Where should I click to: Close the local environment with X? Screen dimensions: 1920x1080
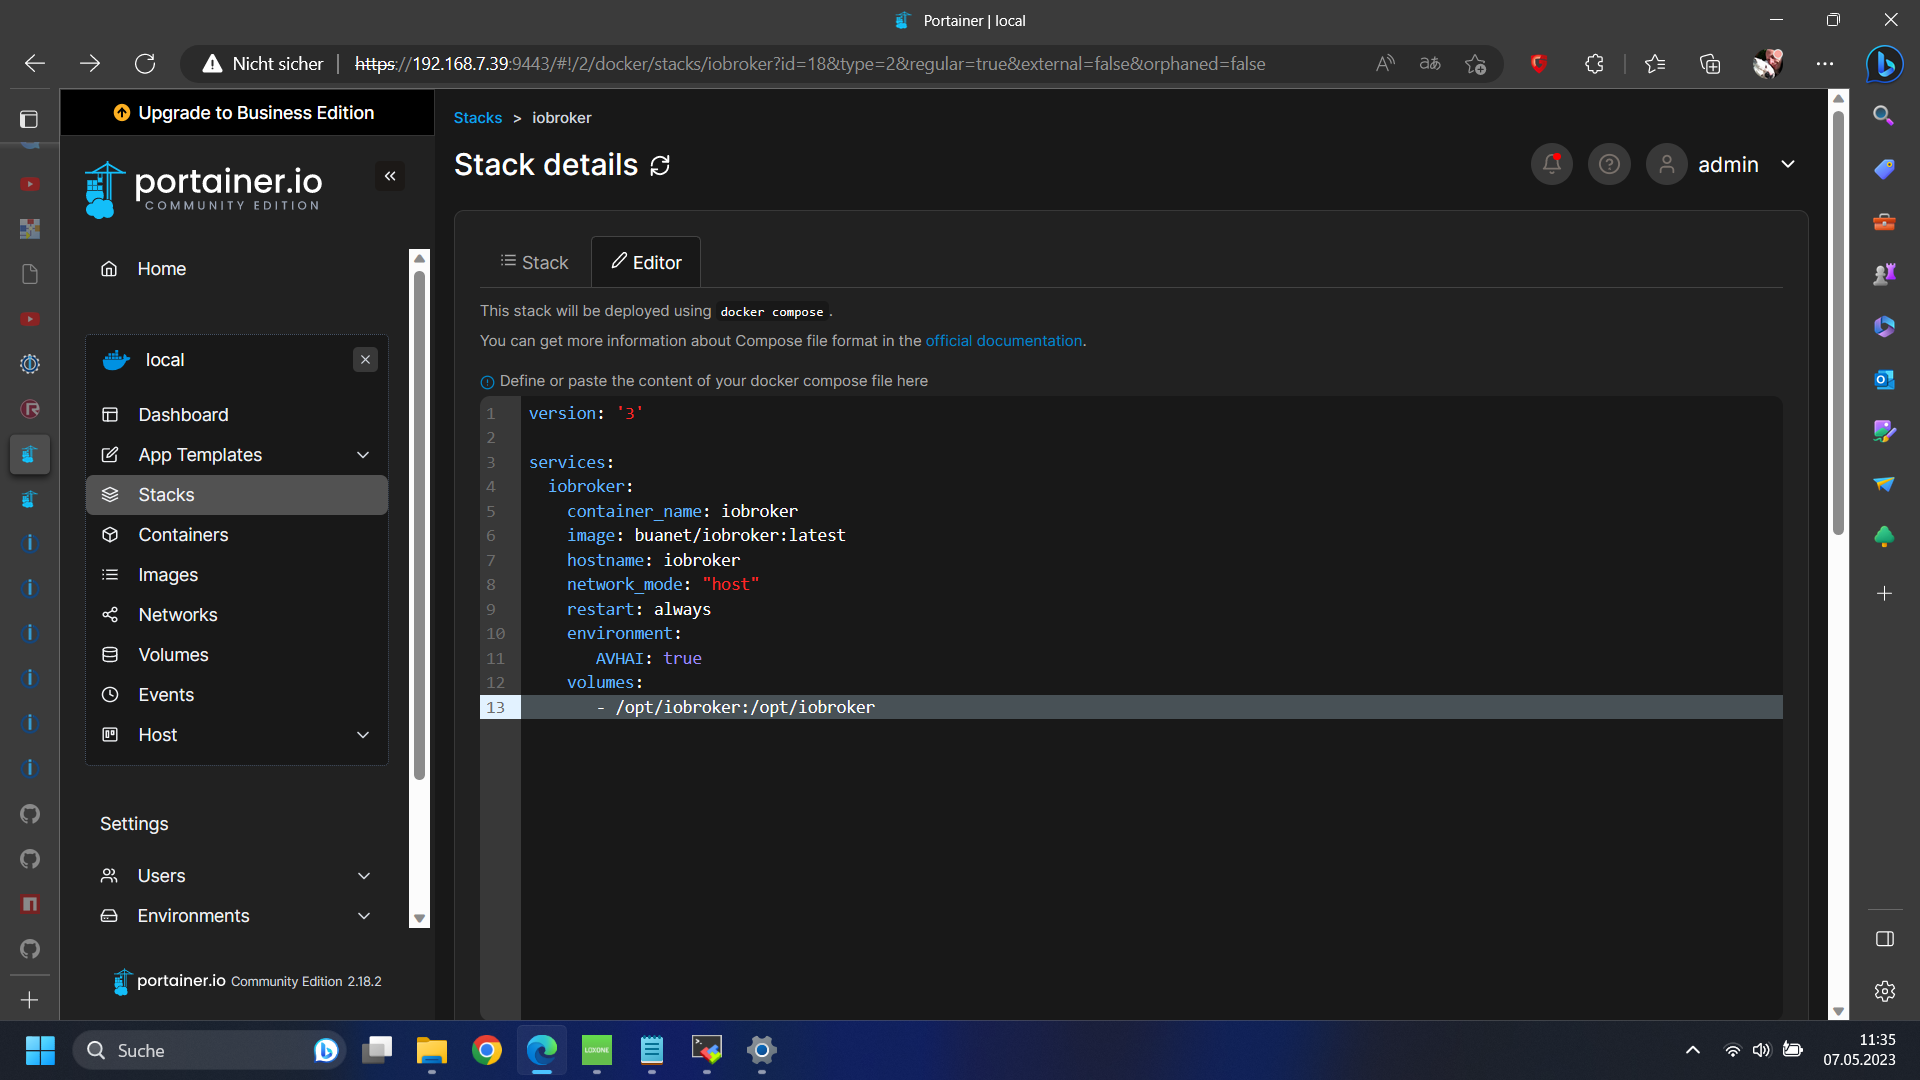(365, 360)
